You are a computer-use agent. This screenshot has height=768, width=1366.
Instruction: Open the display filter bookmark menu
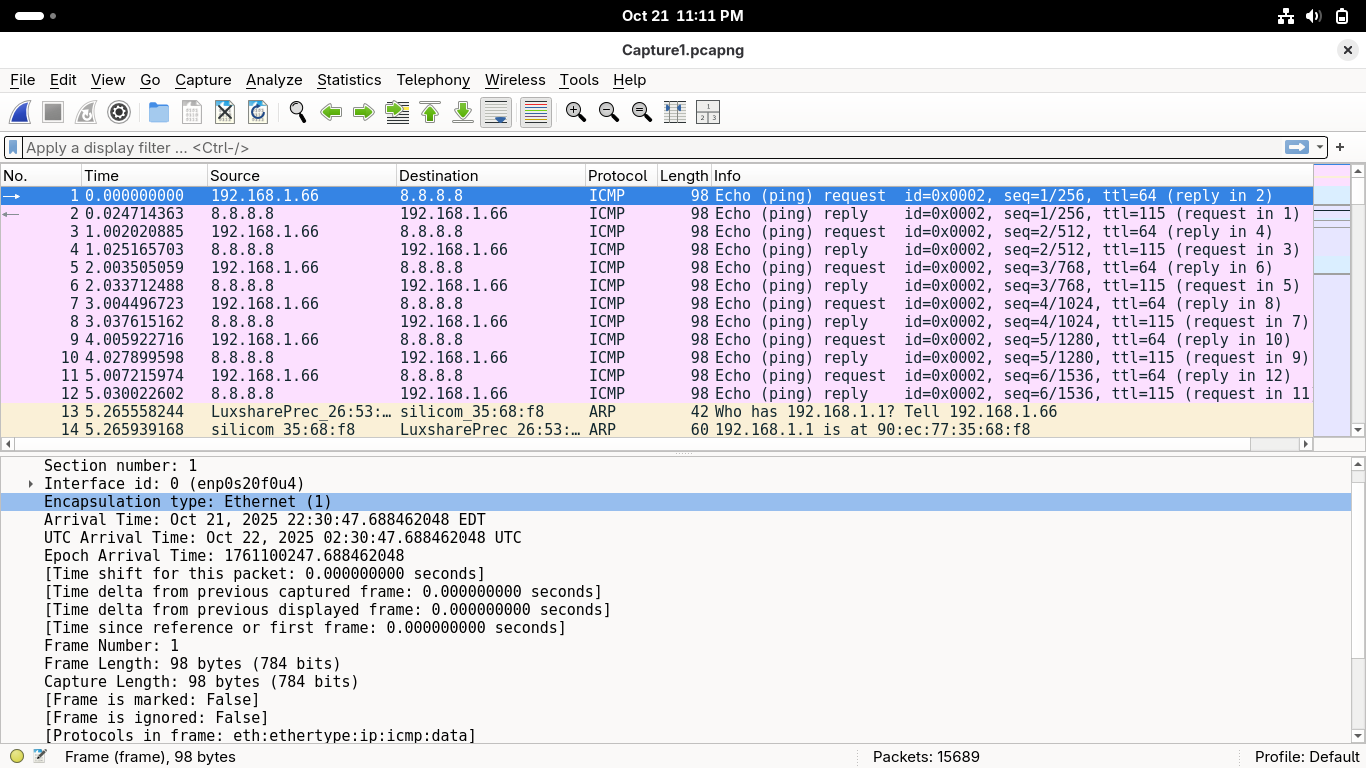(x=13, y=148)
